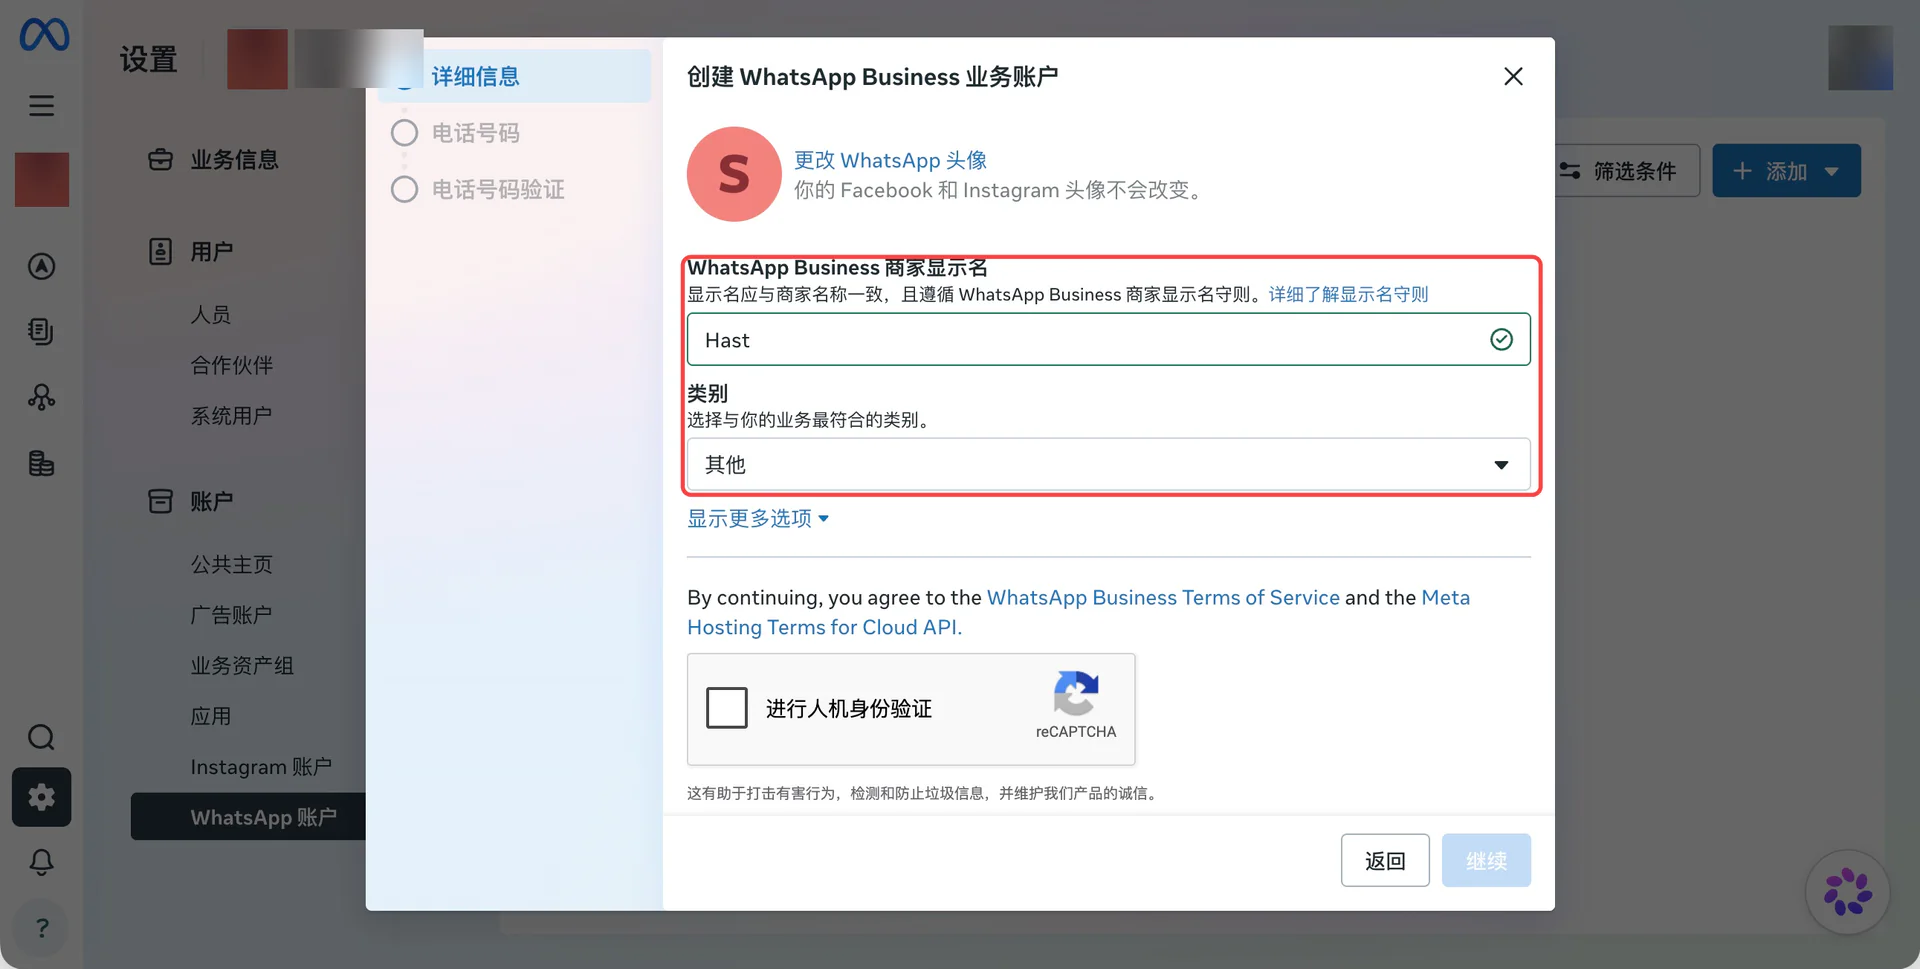Viewport: 1920px width, 969px height.
Task: Click the business info briefcase icon
Action: 160,159
